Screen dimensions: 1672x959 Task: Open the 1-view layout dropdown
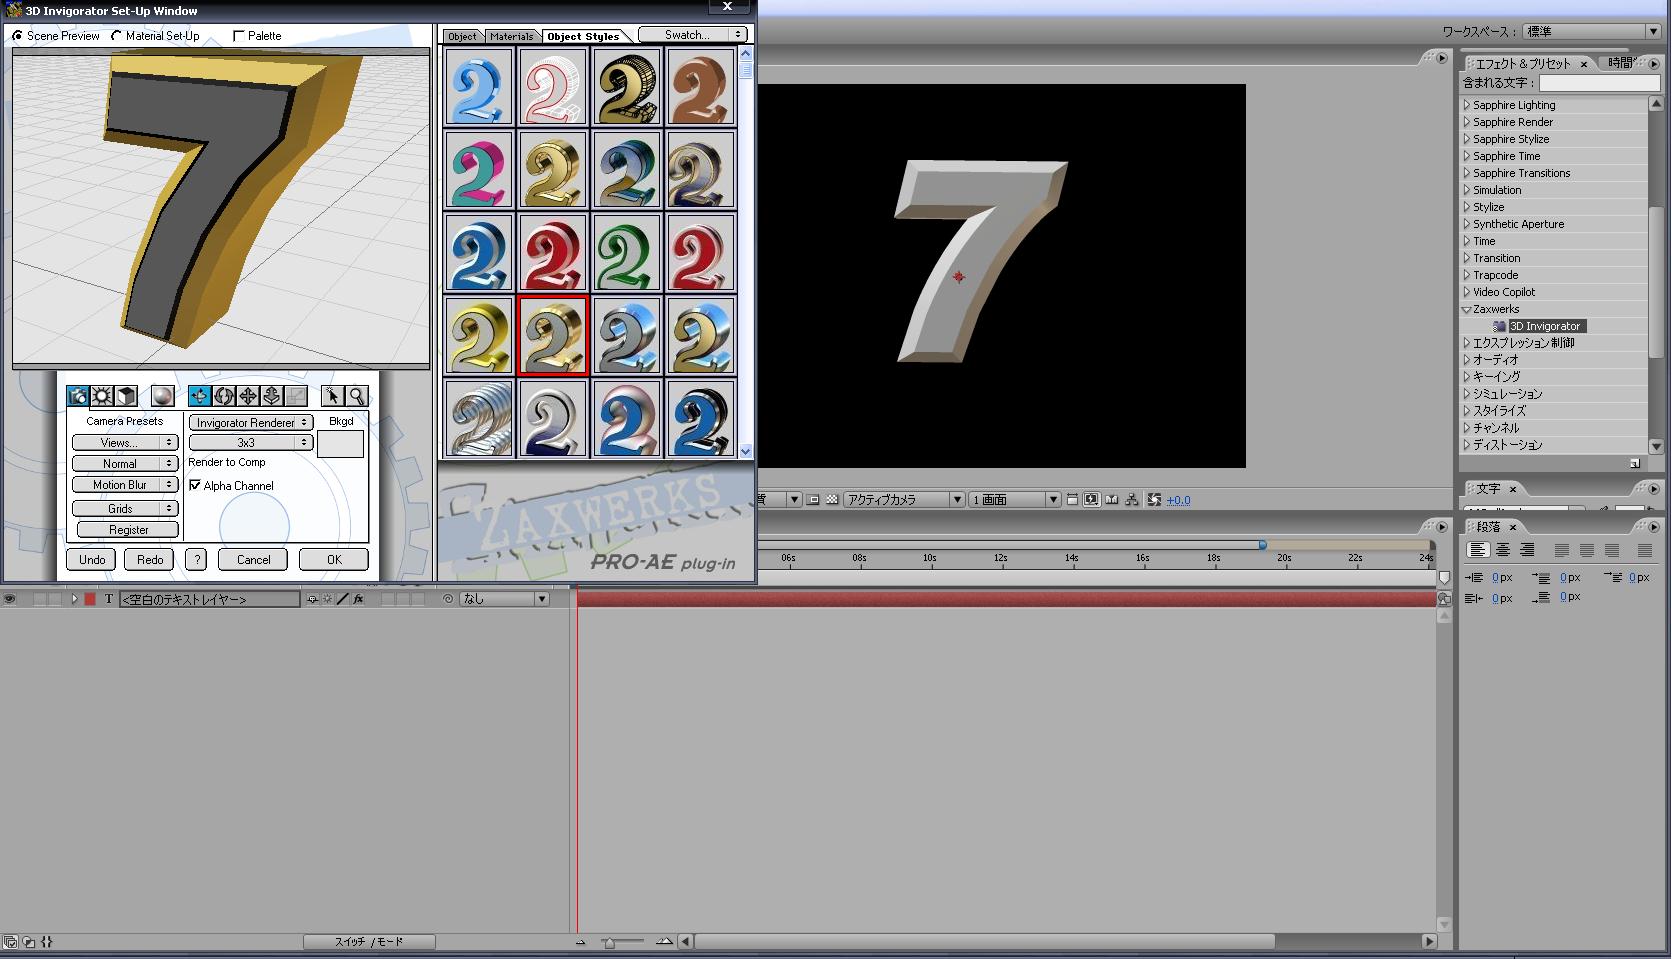pos(1015,499)
